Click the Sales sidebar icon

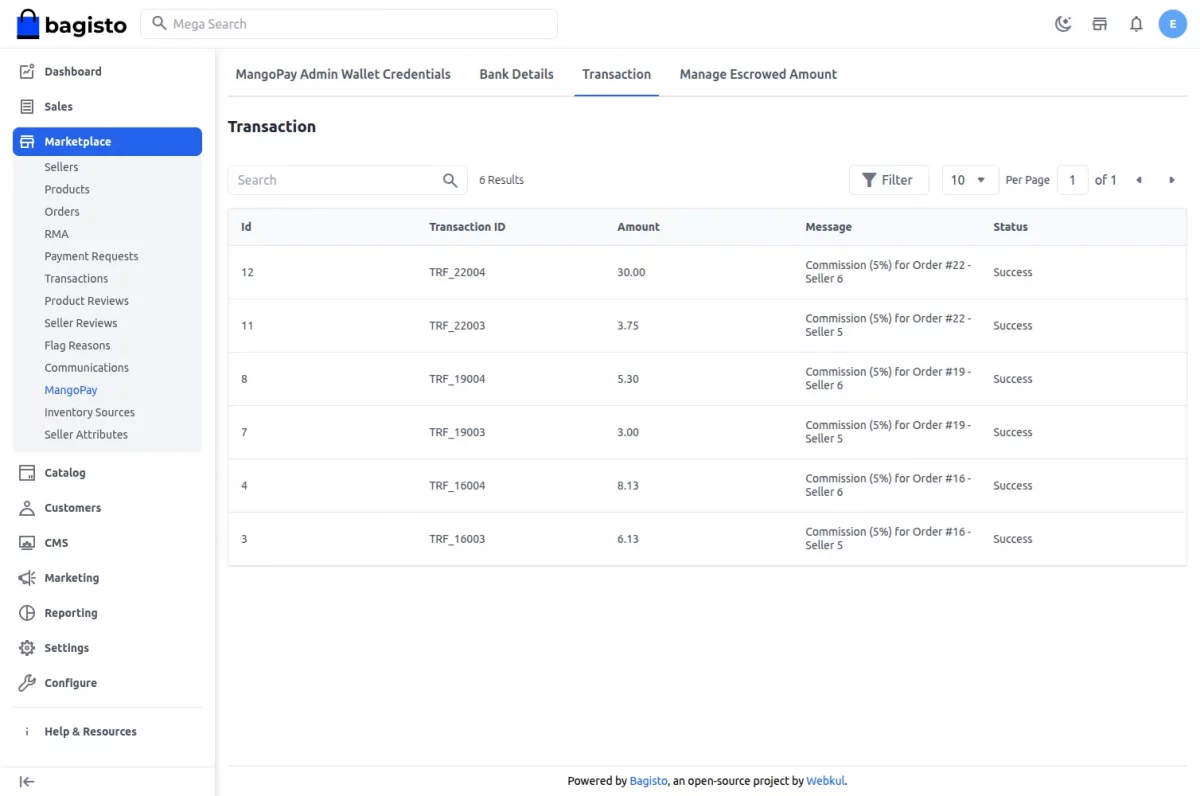(27, 107)
